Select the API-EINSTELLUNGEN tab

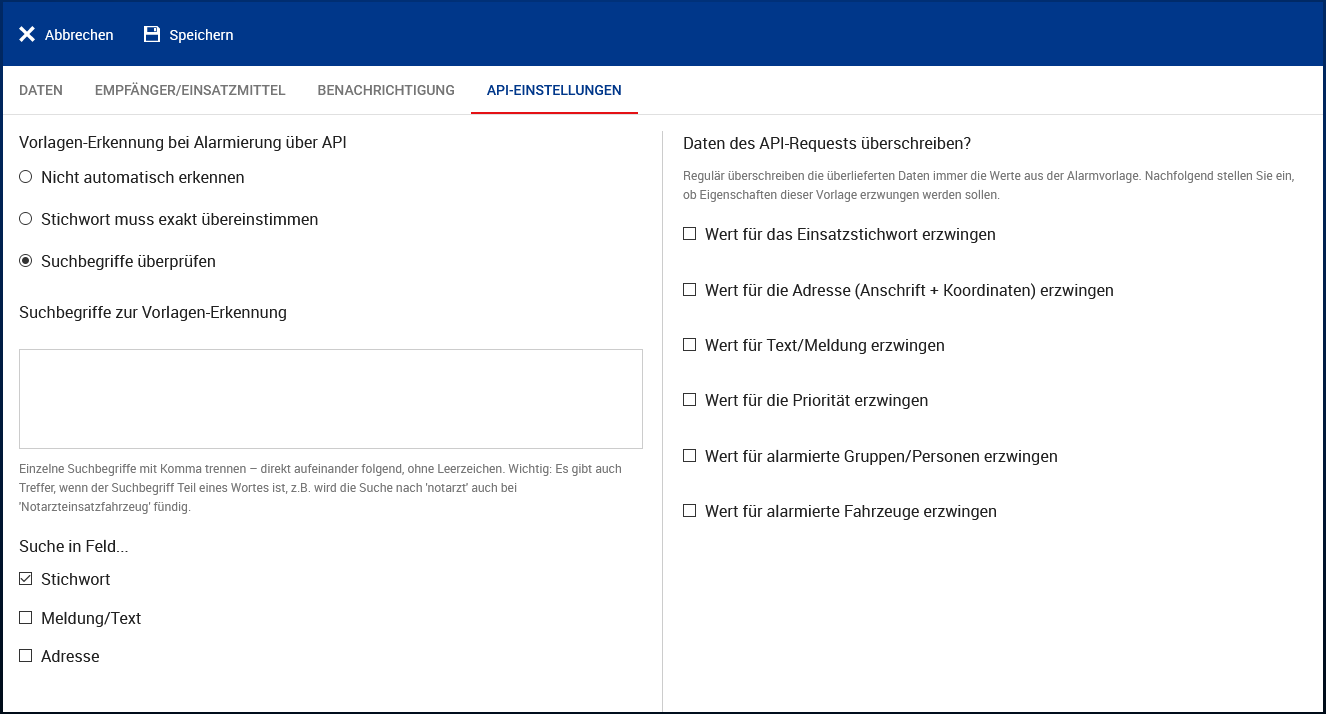(x=554, y=90)
